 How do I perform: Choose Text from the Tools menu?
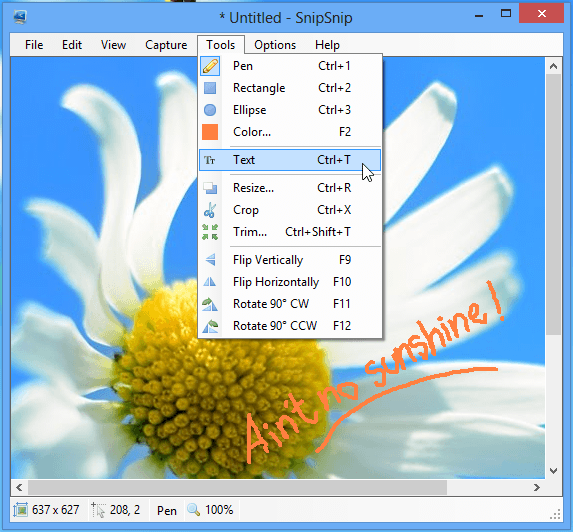tap(290, 160)
